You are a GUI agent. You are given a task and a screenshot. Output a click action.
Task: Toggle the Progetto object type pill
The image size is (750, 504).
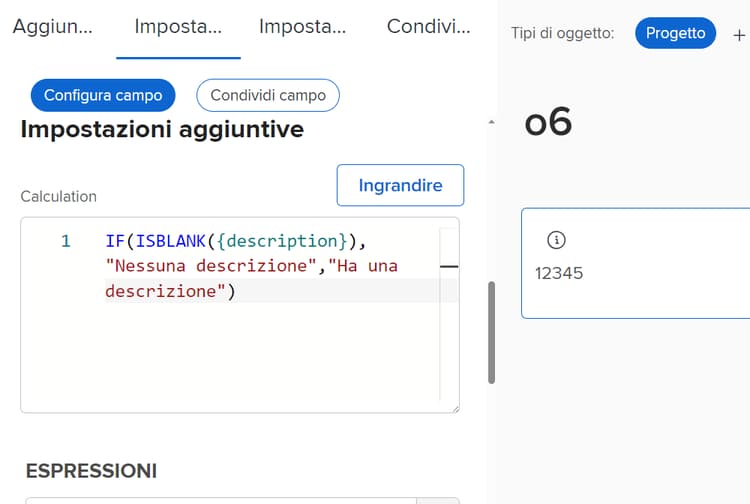click(675, 33)
